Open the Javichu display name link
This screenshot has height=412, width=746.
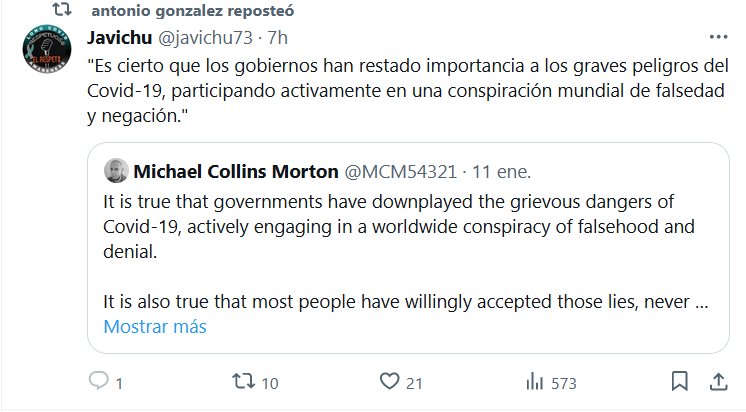[x=118, y=38]
